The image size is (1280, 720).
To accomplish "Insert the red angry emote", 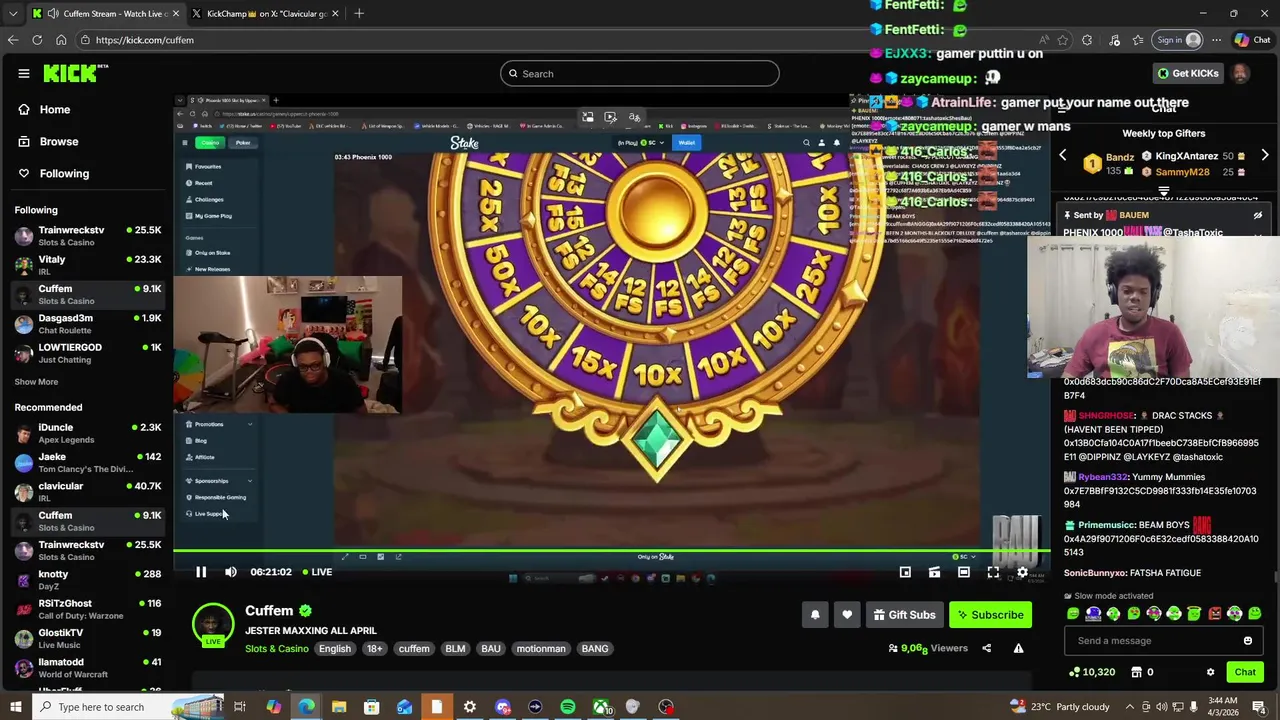I will (x=1215, y=614).
